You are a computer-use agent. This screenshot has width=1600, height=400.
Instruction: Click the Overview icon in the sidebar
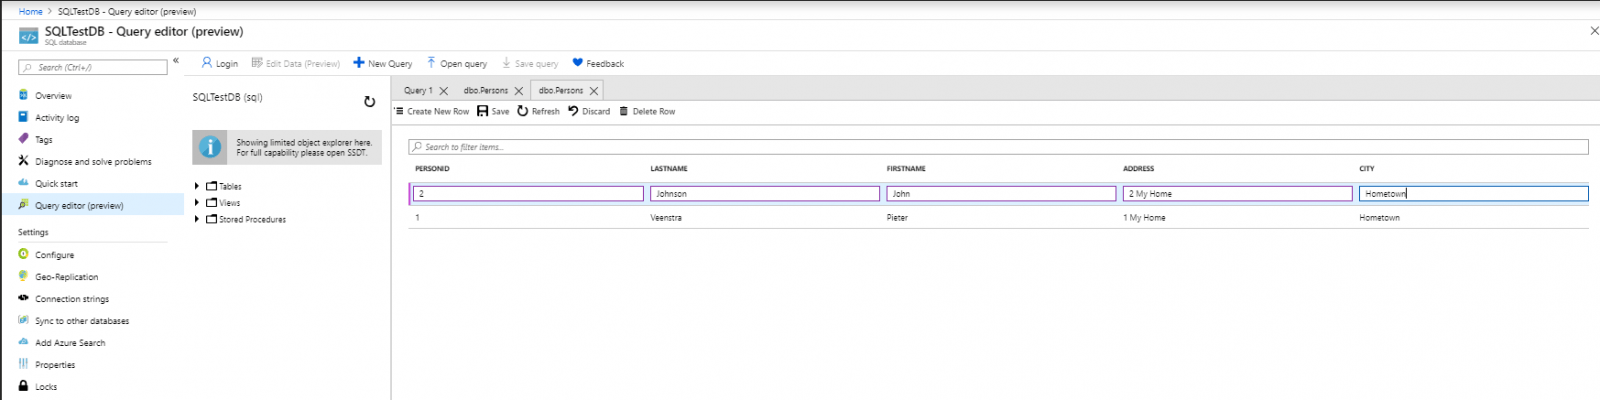[23, 95]
